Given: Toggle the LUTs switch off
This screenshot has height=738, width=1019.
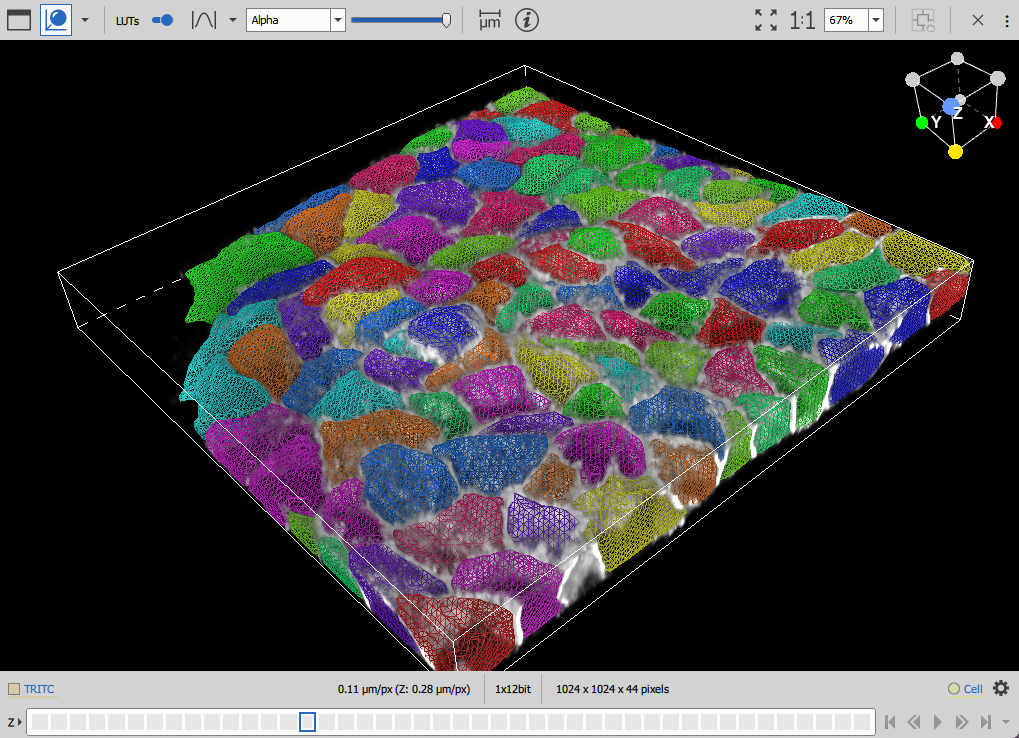Looking at the screenshot, I should coord(161,20).
